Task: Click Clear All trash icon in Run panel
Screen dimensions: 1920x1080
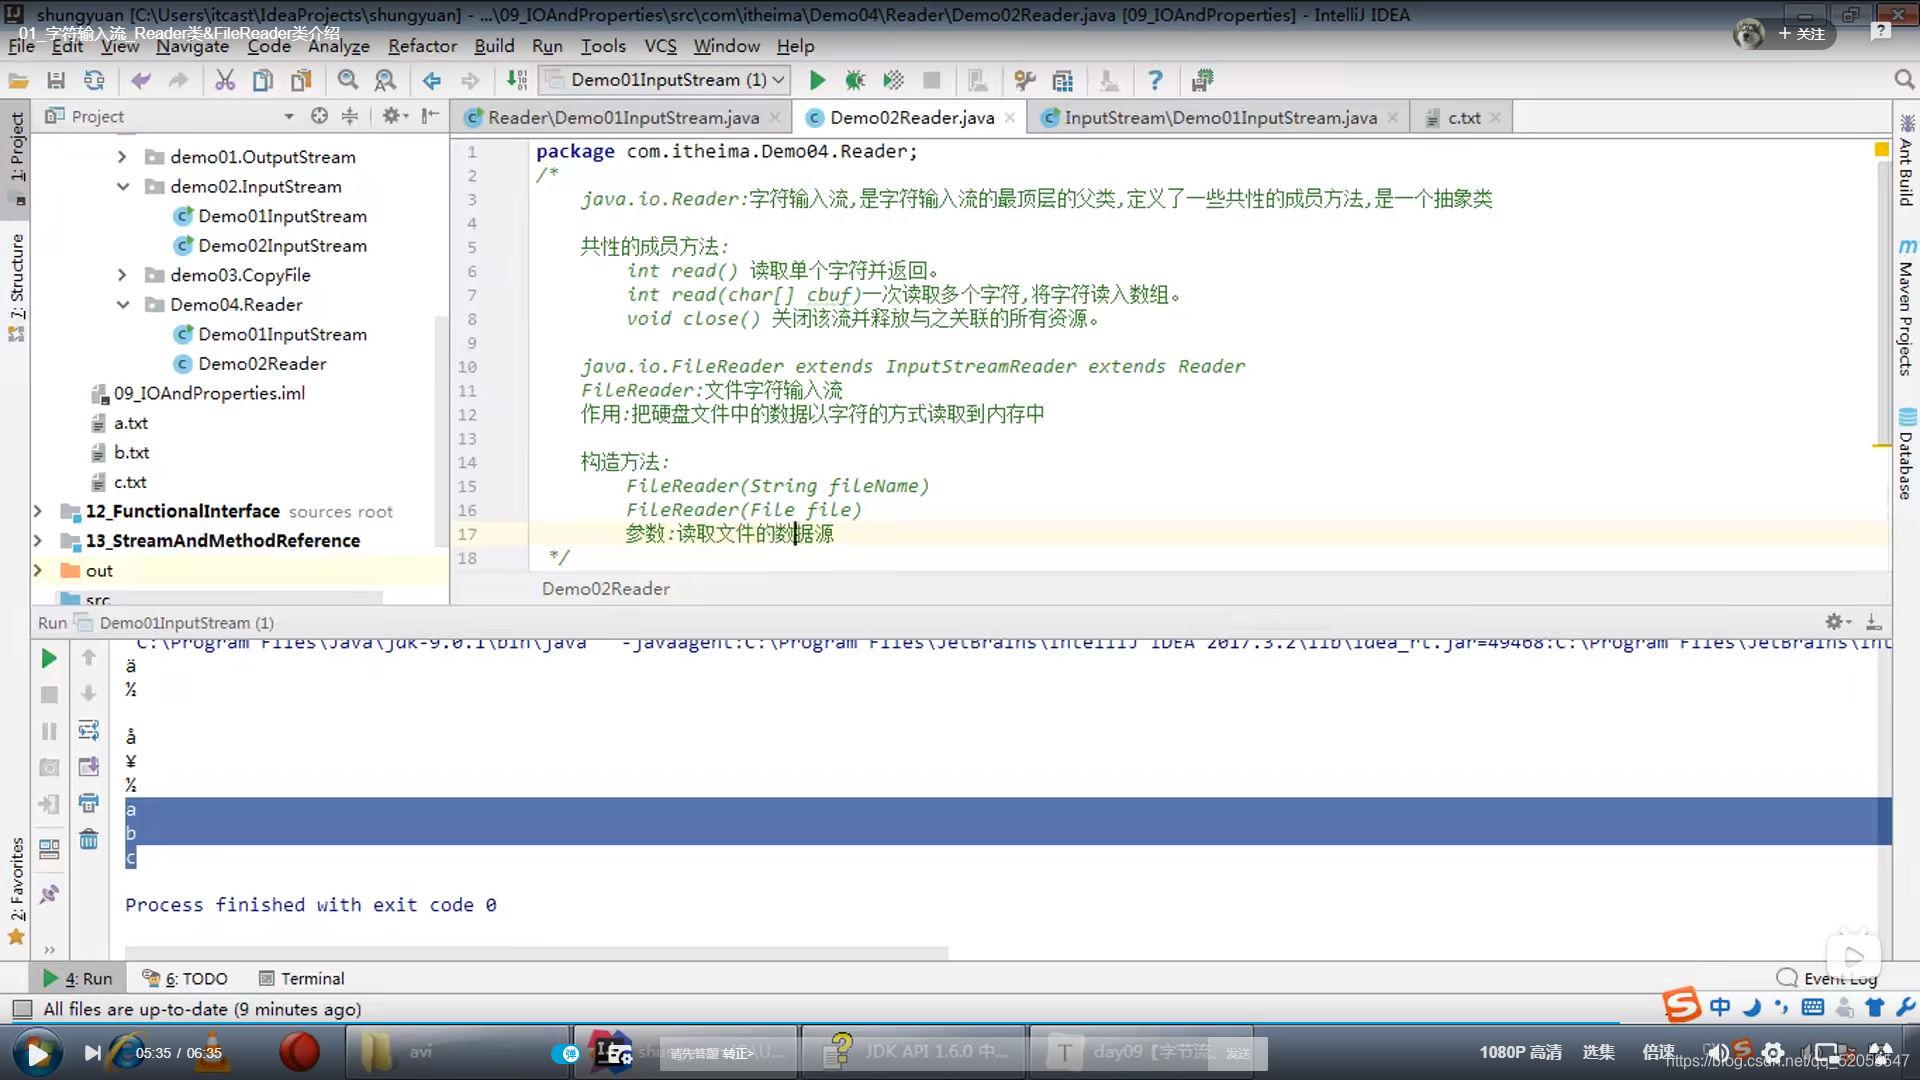Action: coord(89,839)
